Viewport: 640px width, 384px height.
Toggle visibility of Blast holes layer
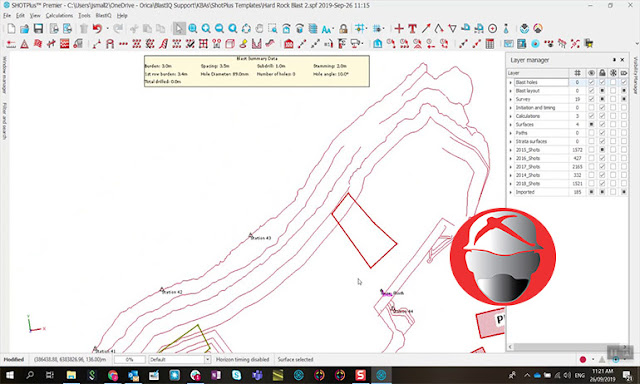click(591, 82)
